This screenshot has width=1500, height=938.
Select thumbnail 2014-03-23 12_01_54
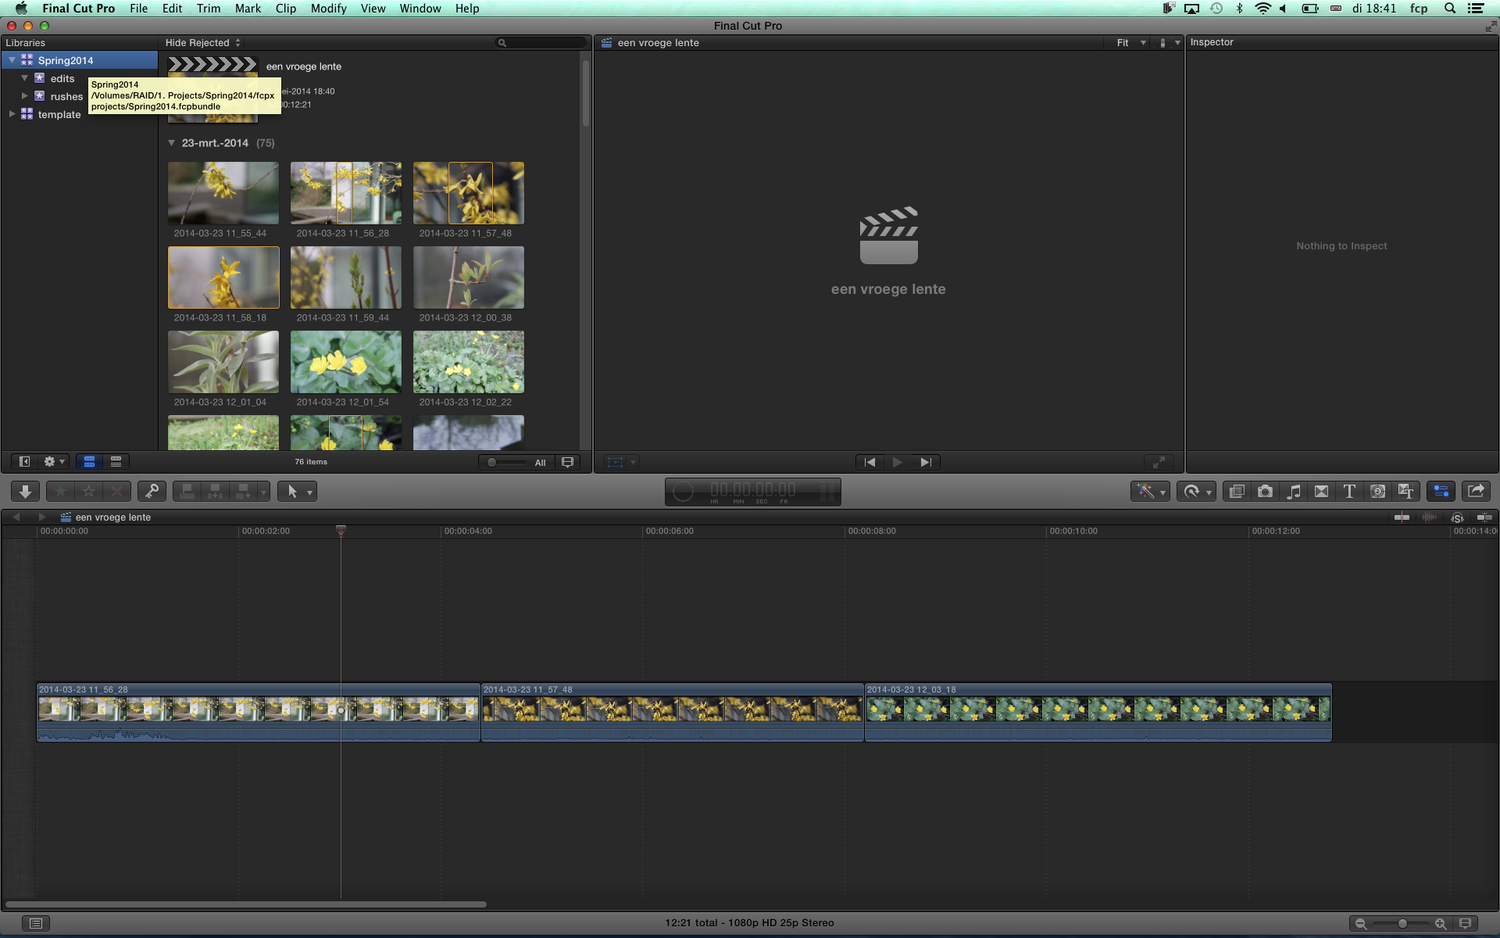[346, 362]
